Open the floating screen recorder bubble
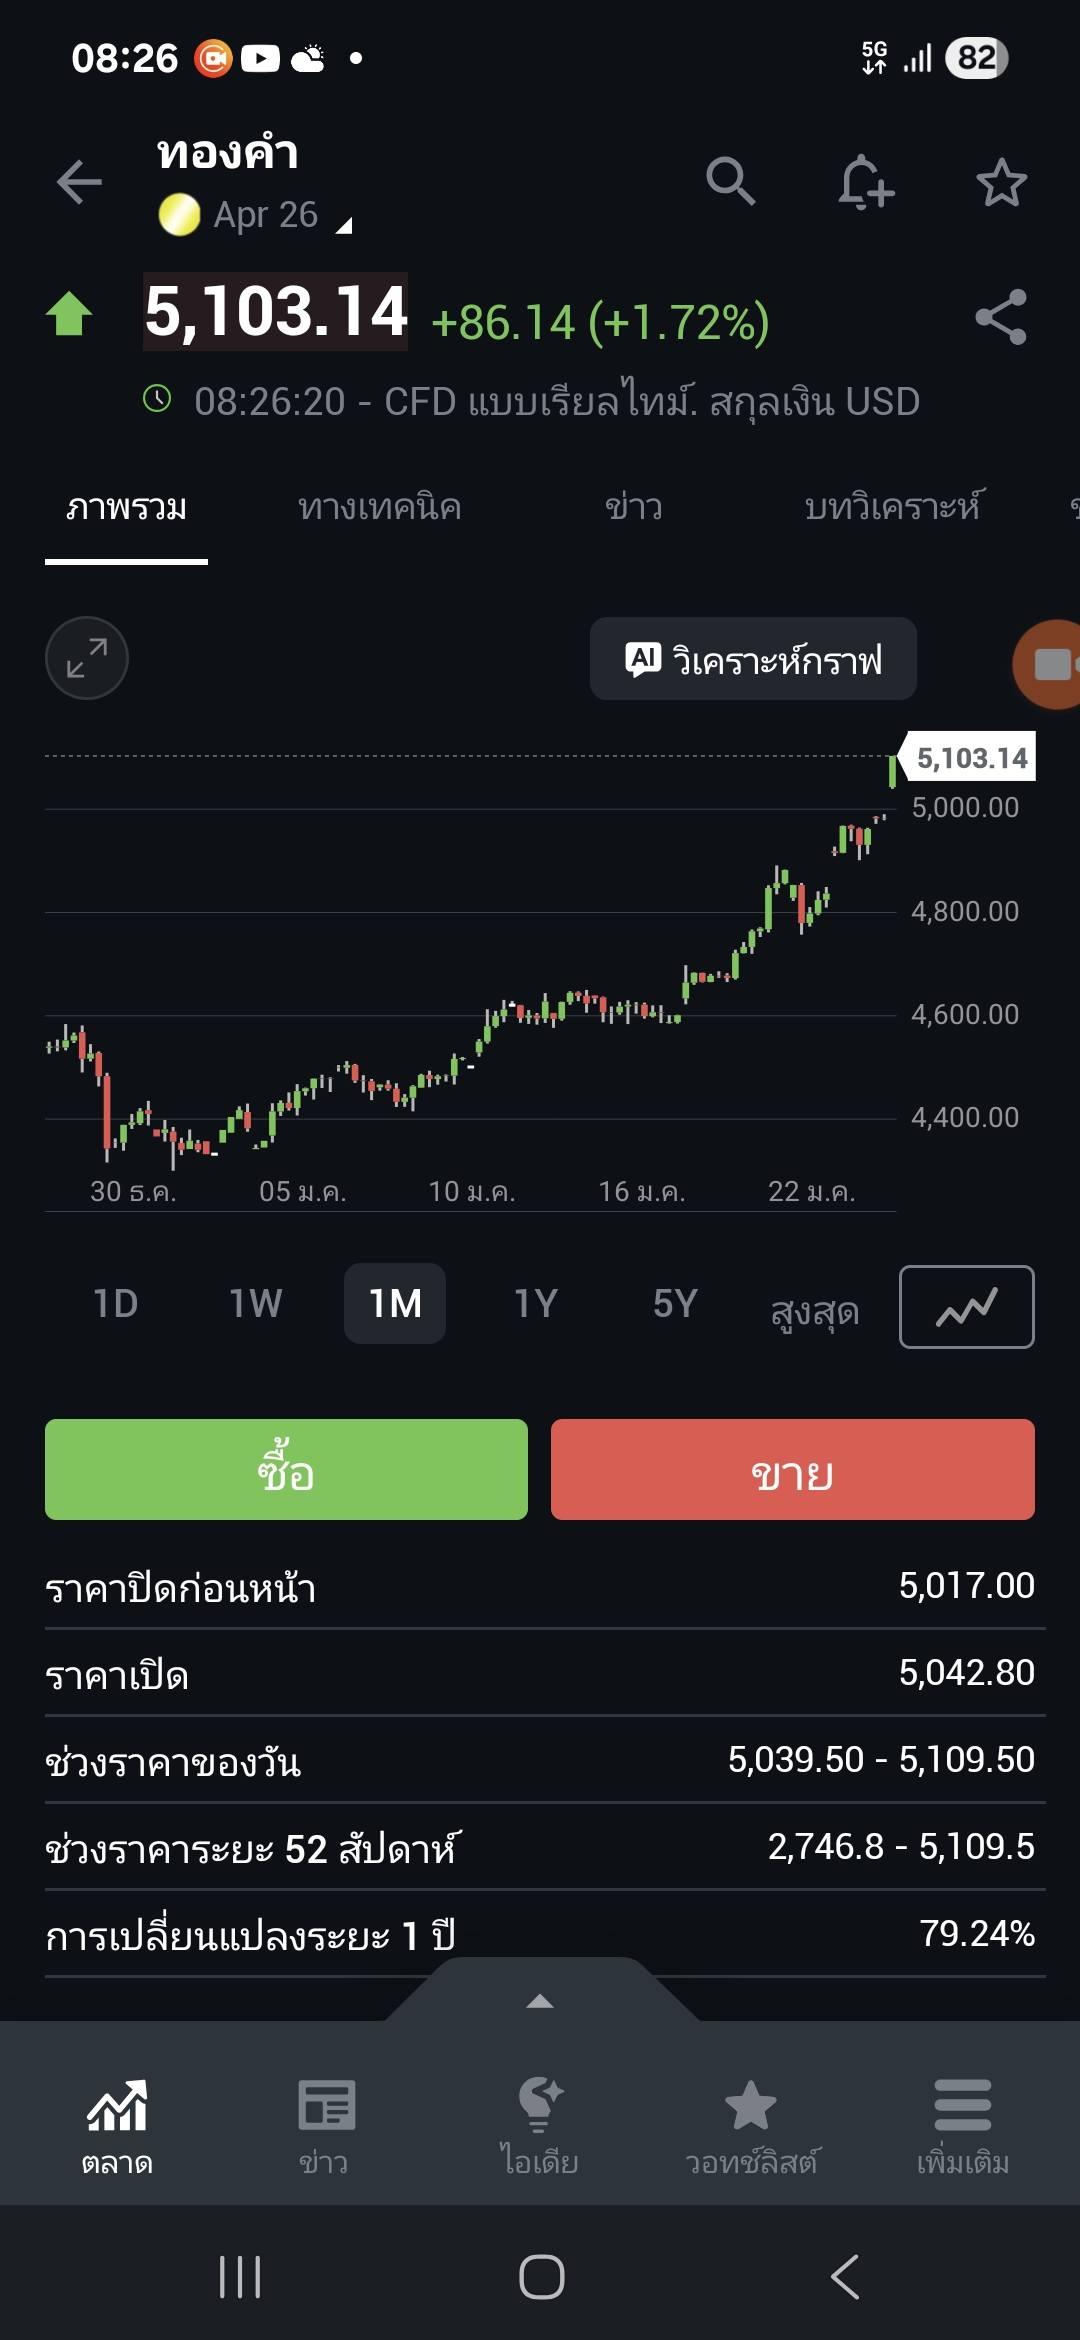The width and height of the screenshot is (1080, 2340). pyautogui.click(x=1050, y=664)
